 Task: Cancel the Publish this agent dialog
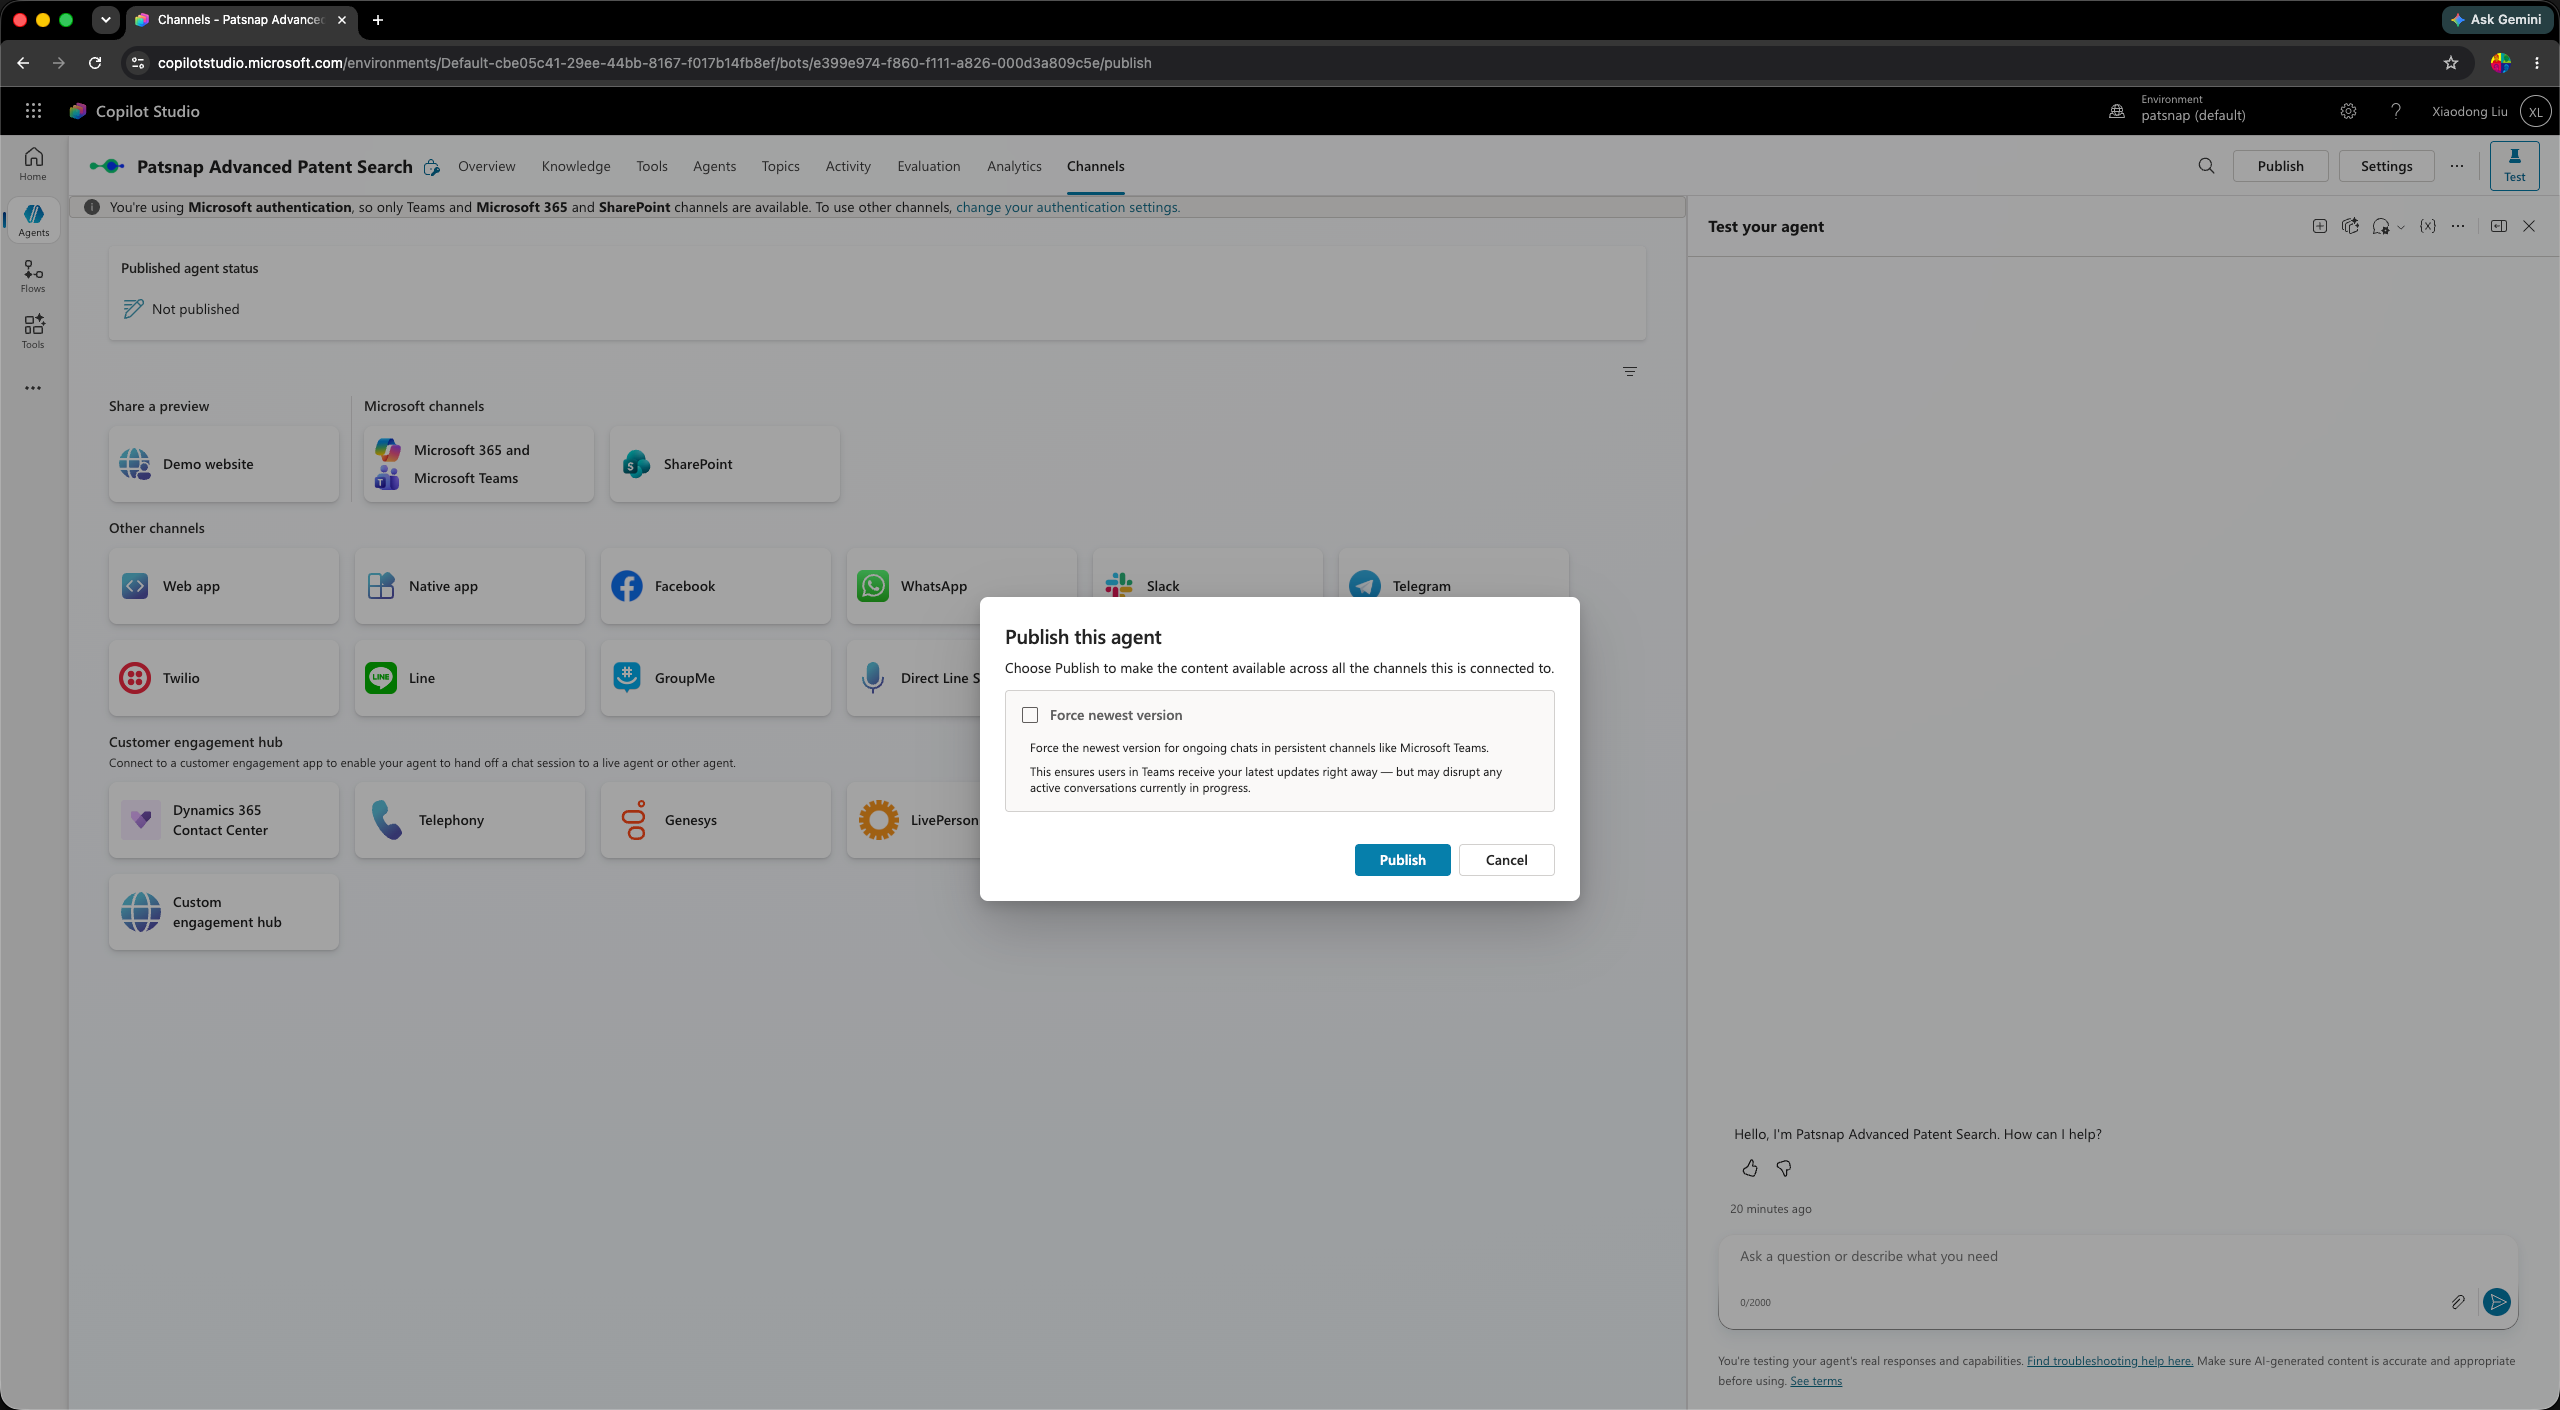(1507, 860)
